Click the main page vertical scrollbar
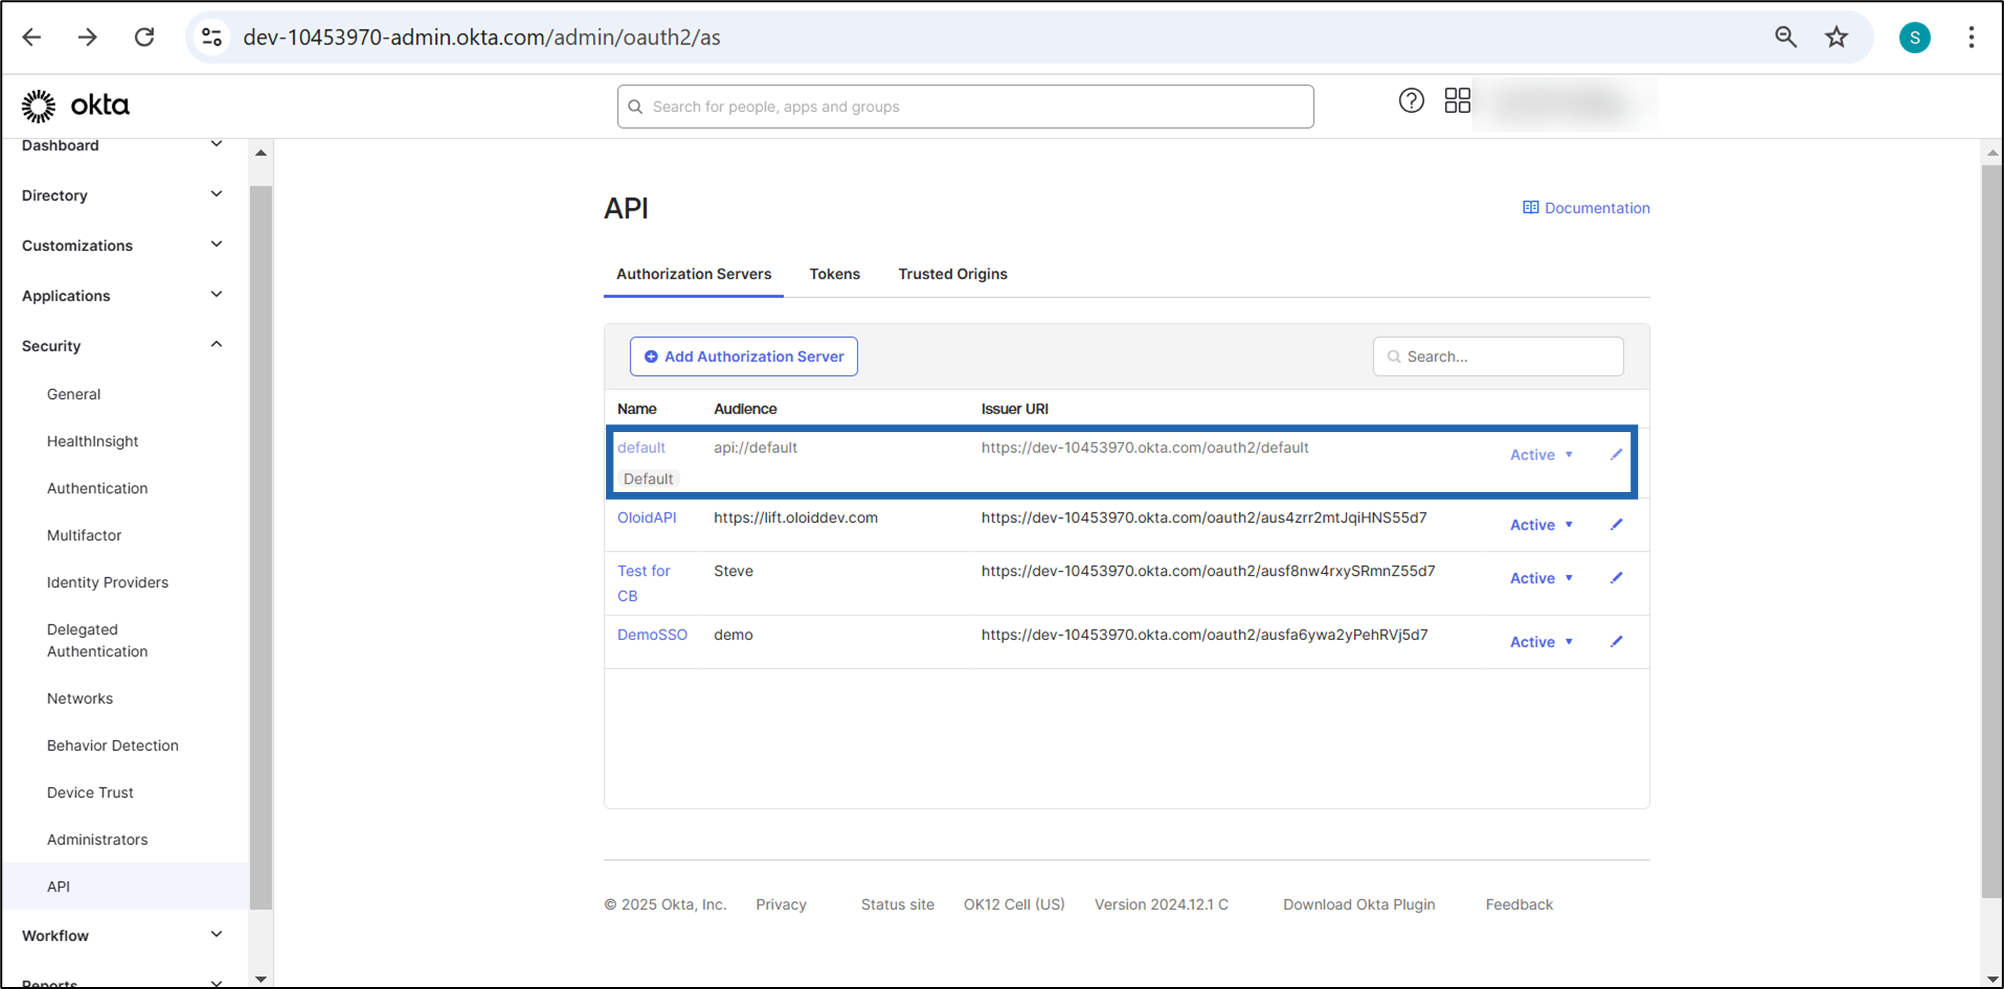 click(x=1992, y=530)
